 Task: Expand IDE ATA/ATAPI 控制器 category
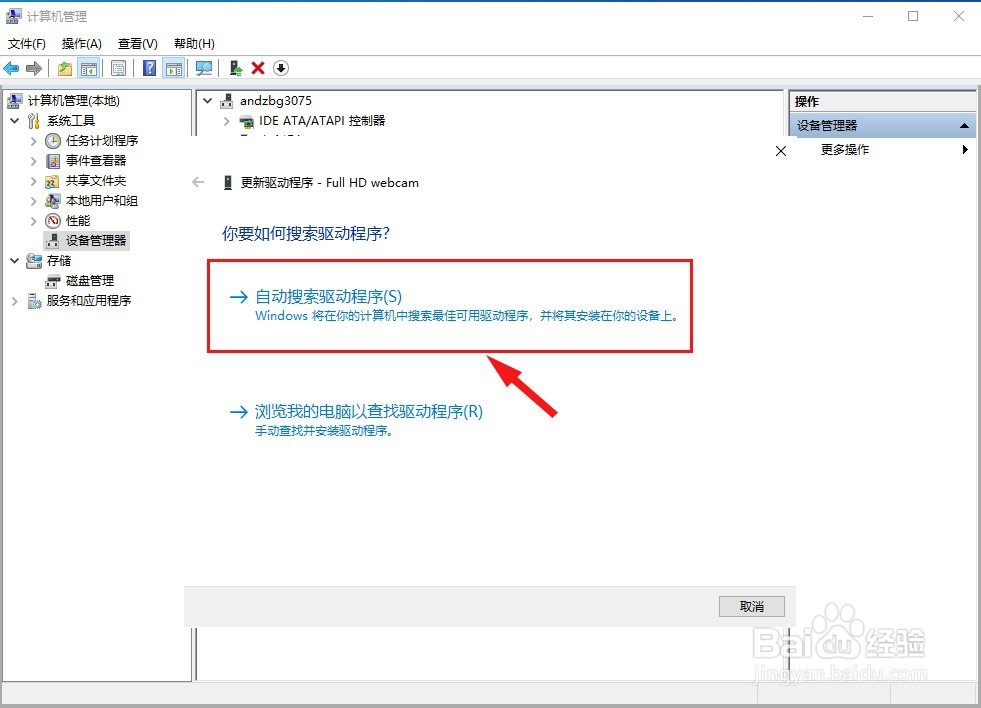(x=226, y=121)
